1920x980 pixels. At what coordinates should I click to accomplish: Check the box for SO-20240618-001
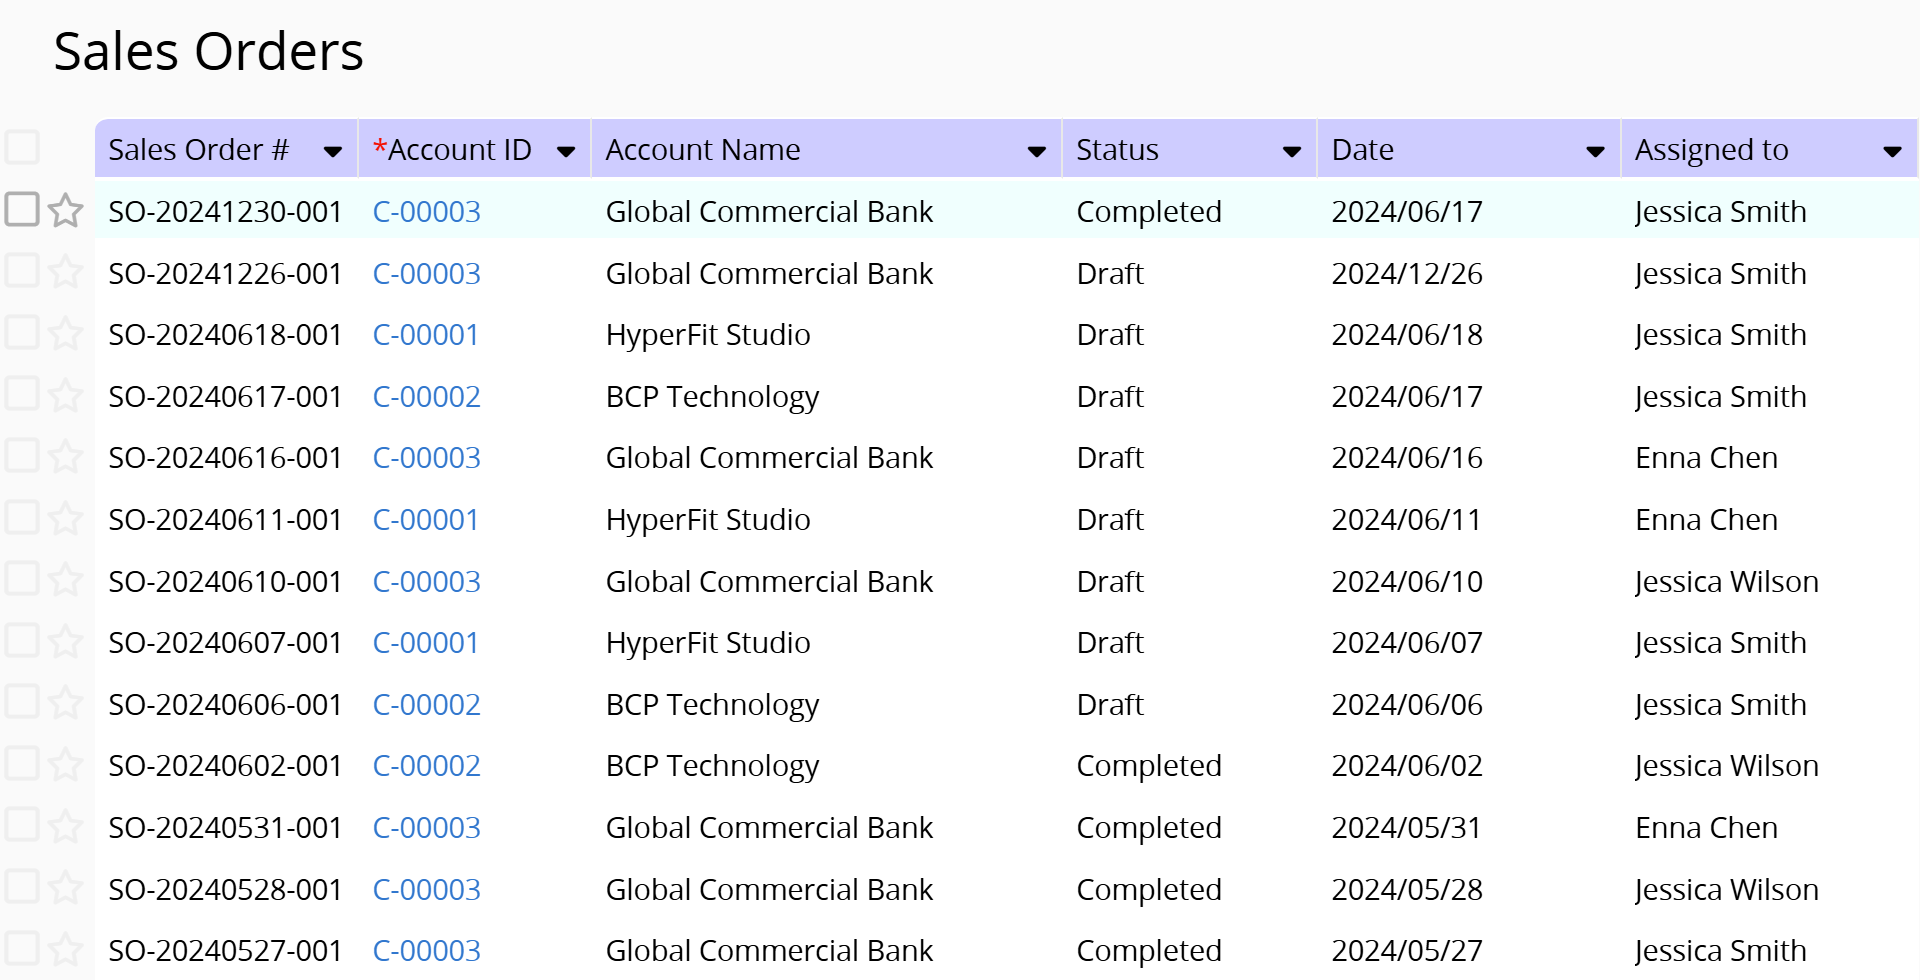[22, 332]
